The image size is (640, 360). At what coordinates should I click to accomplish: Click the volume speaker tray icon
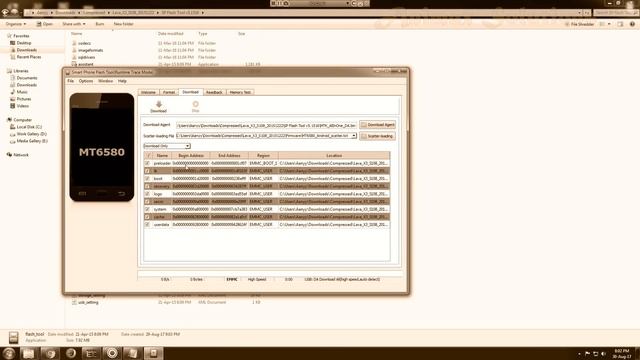[x=603, y=353]
